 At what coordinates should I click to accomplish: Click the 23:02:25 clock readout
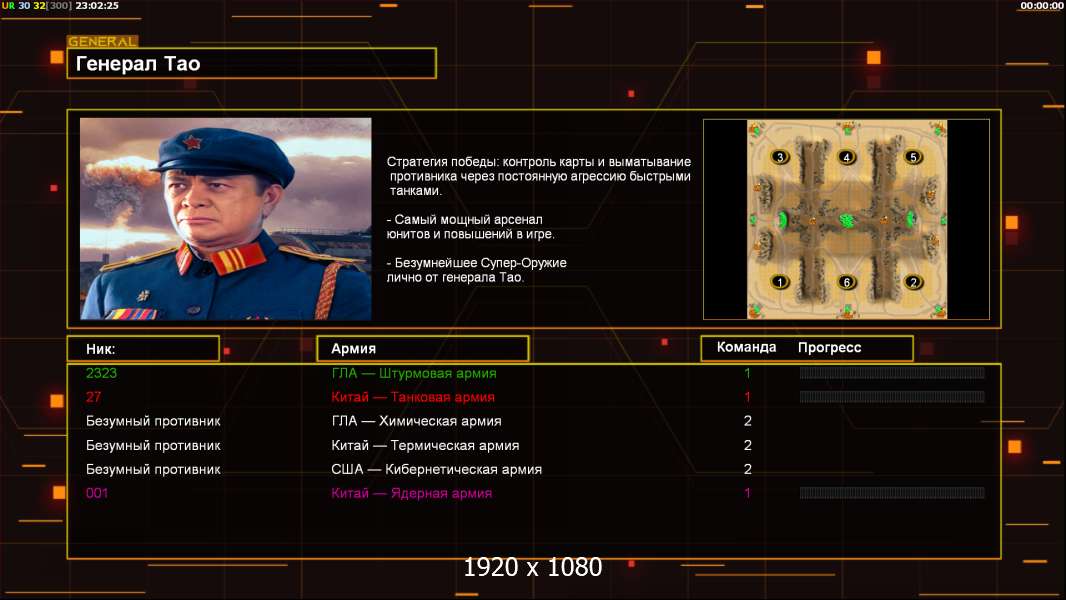[97, 5]
